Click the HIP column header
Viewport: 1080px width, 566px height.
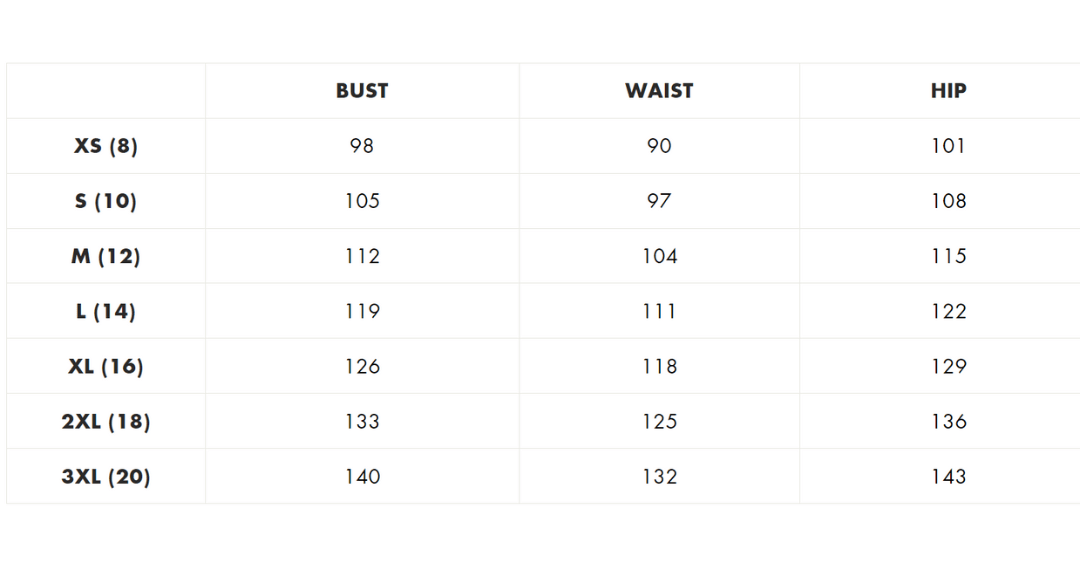[x=948, y=91]
